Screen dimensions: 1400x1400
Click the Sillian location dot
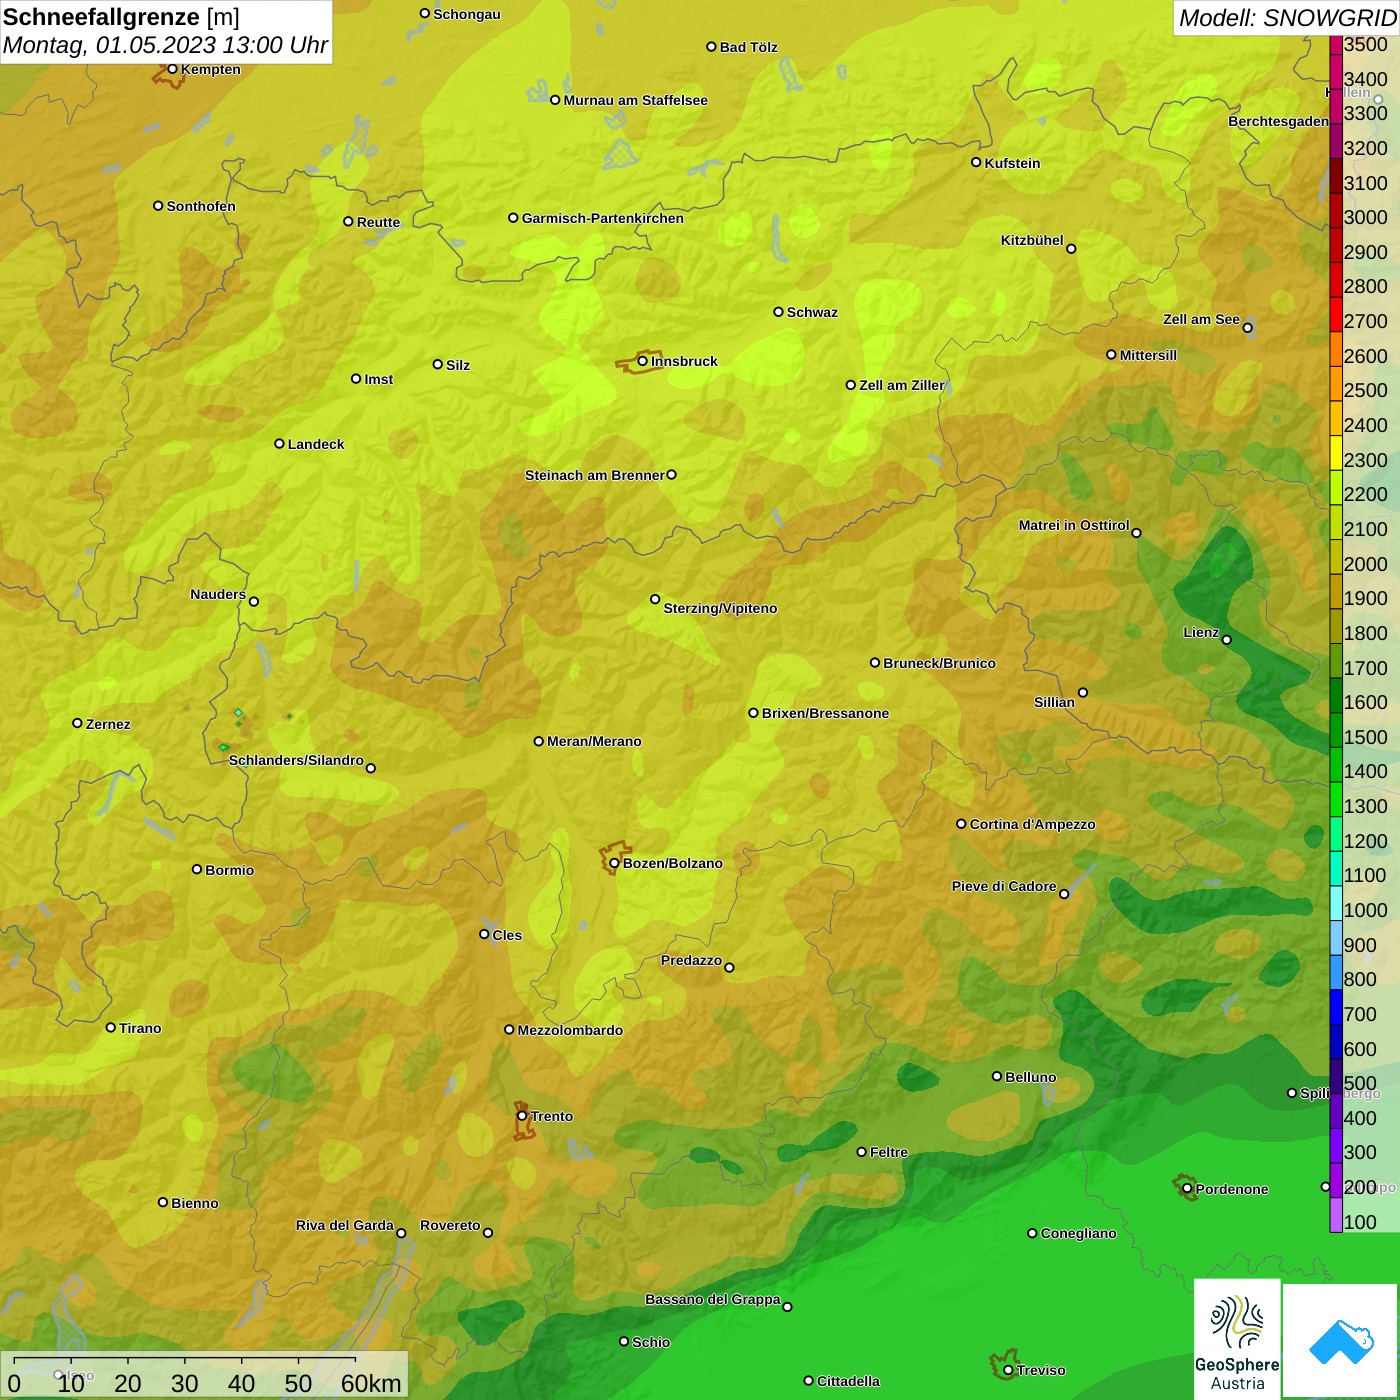[1083, 692]
